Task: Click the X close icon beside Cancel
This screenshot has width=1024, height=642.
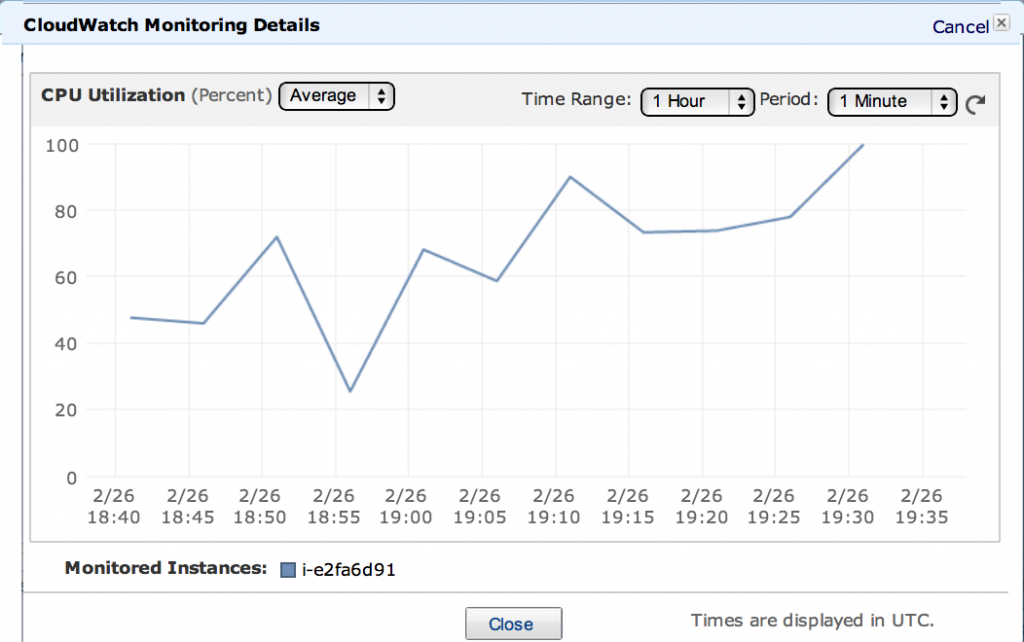Action: pyautogui.click(x=1002, y=23)
